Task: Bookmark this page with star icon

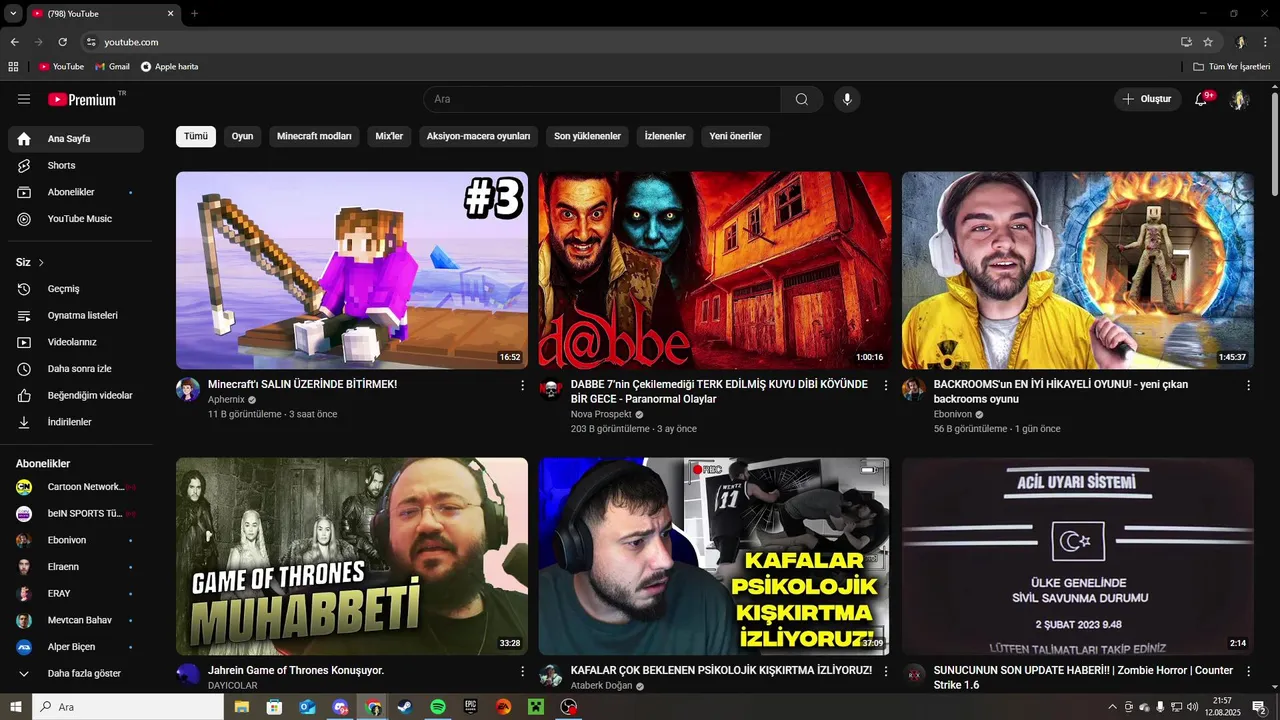Action: click(1208, 42)
